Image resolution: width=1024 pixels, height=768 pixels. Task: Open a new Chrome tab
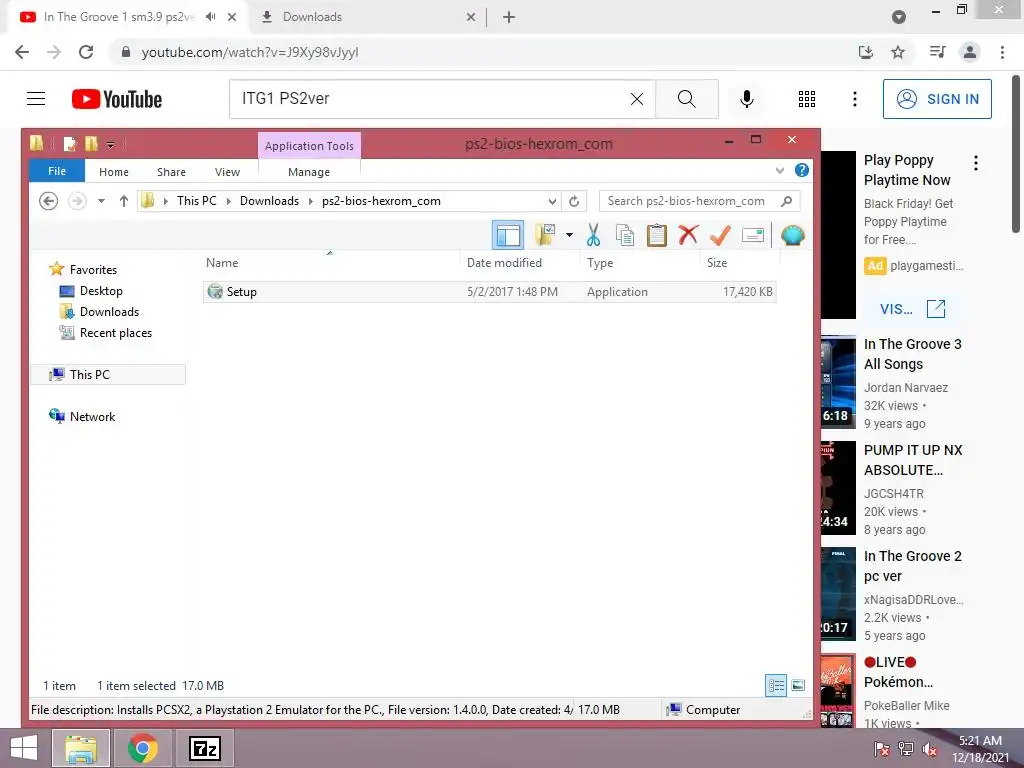[x=509, y=18]
